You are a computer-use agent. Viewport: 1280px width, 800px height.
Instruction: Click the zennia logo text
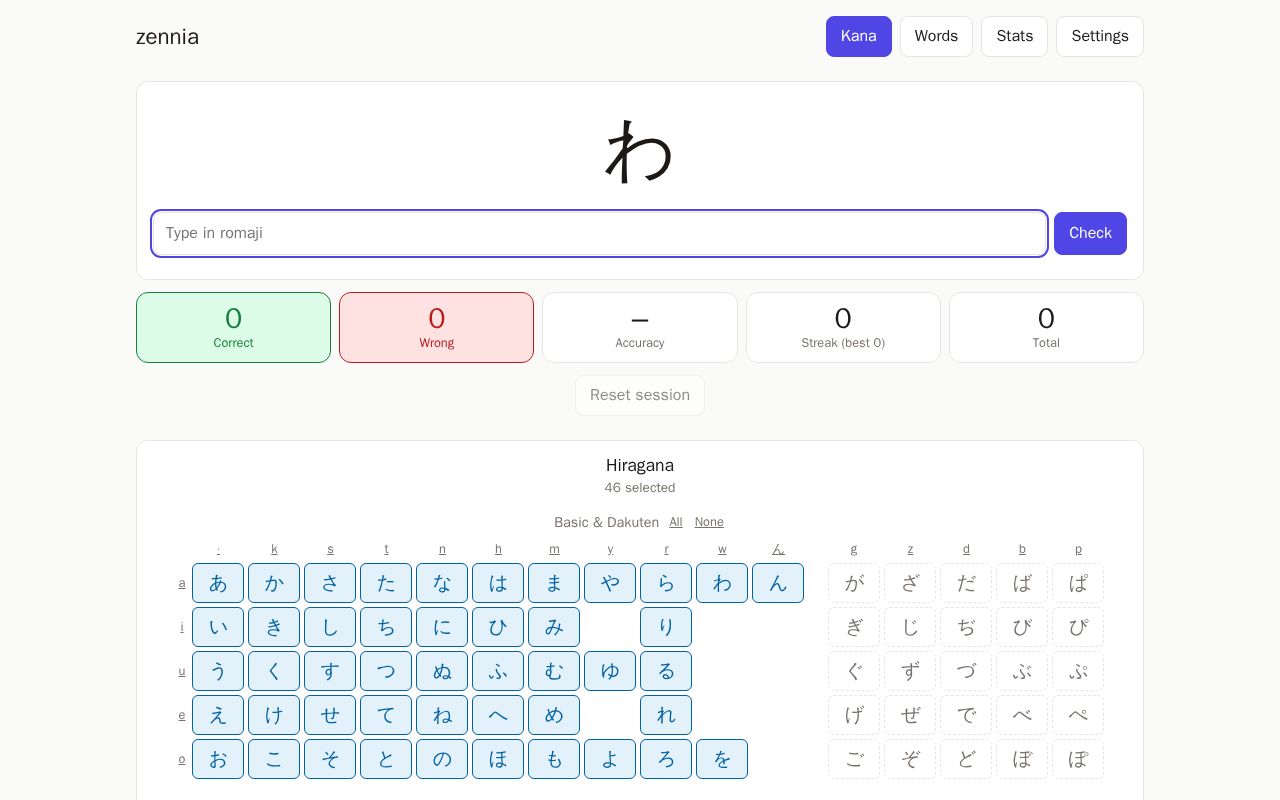[x=167, y=37]
